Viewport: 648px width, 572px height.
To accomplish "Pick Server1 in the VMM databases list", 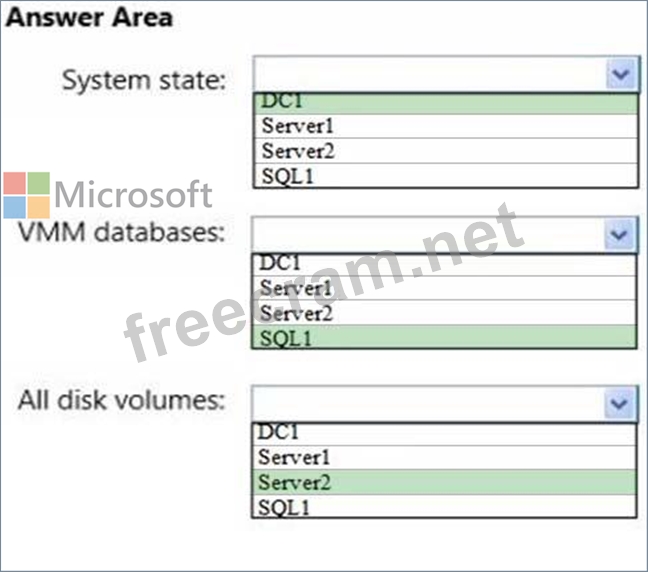I will [444, 288].
